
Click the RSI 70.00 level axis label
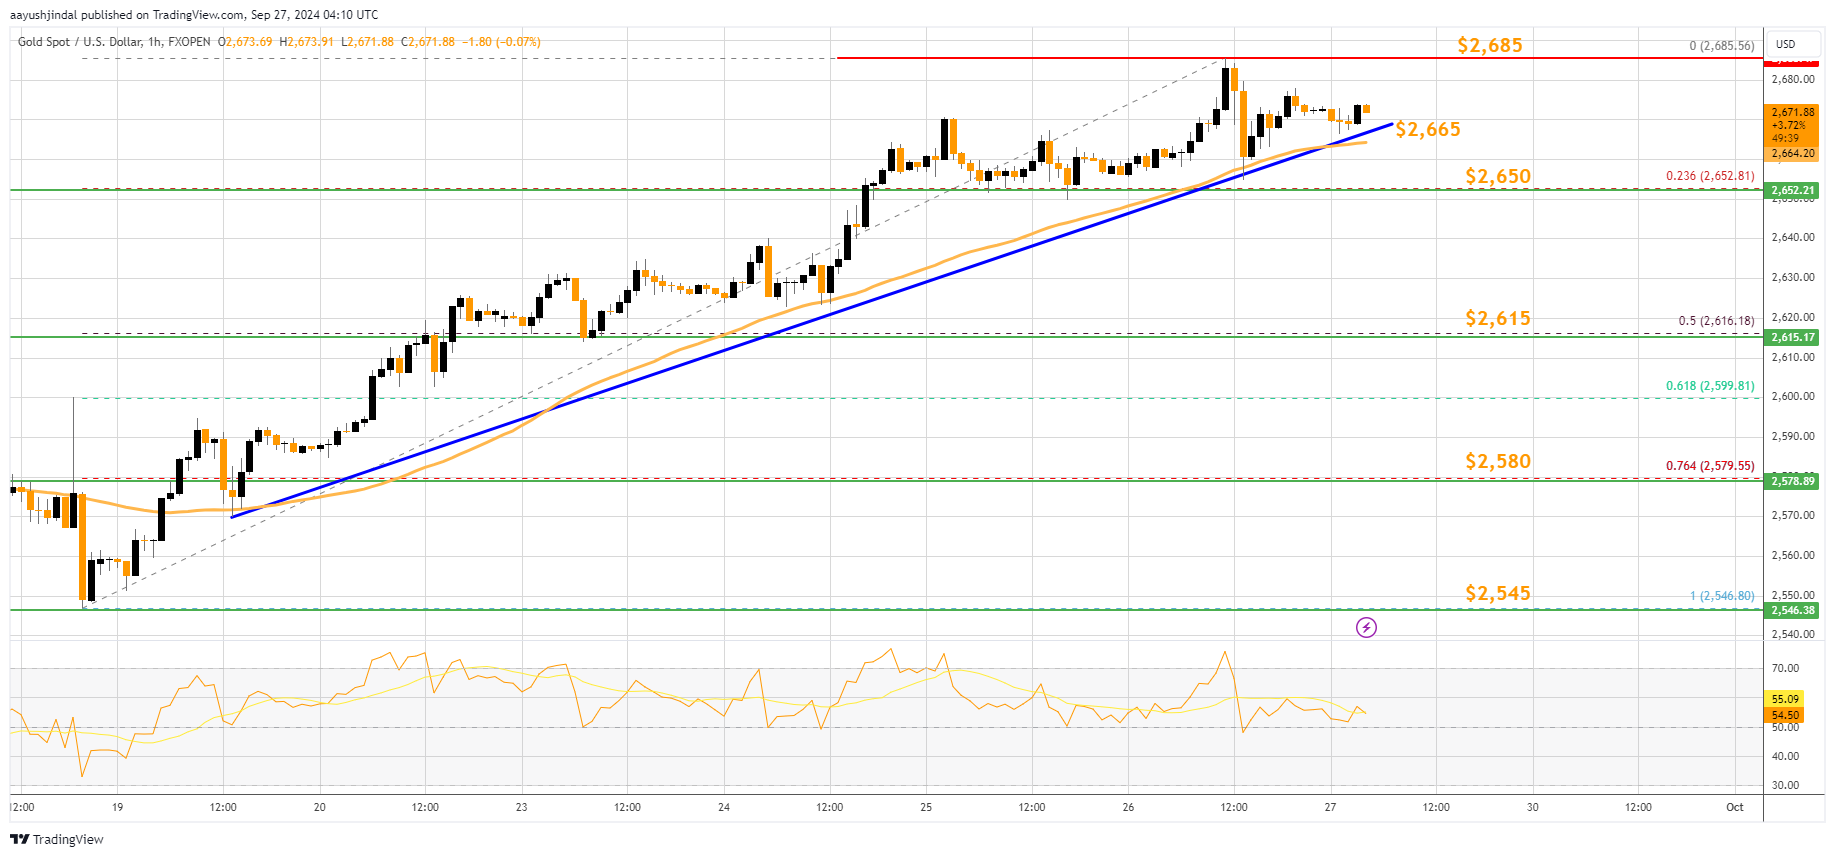(1785, 669)
